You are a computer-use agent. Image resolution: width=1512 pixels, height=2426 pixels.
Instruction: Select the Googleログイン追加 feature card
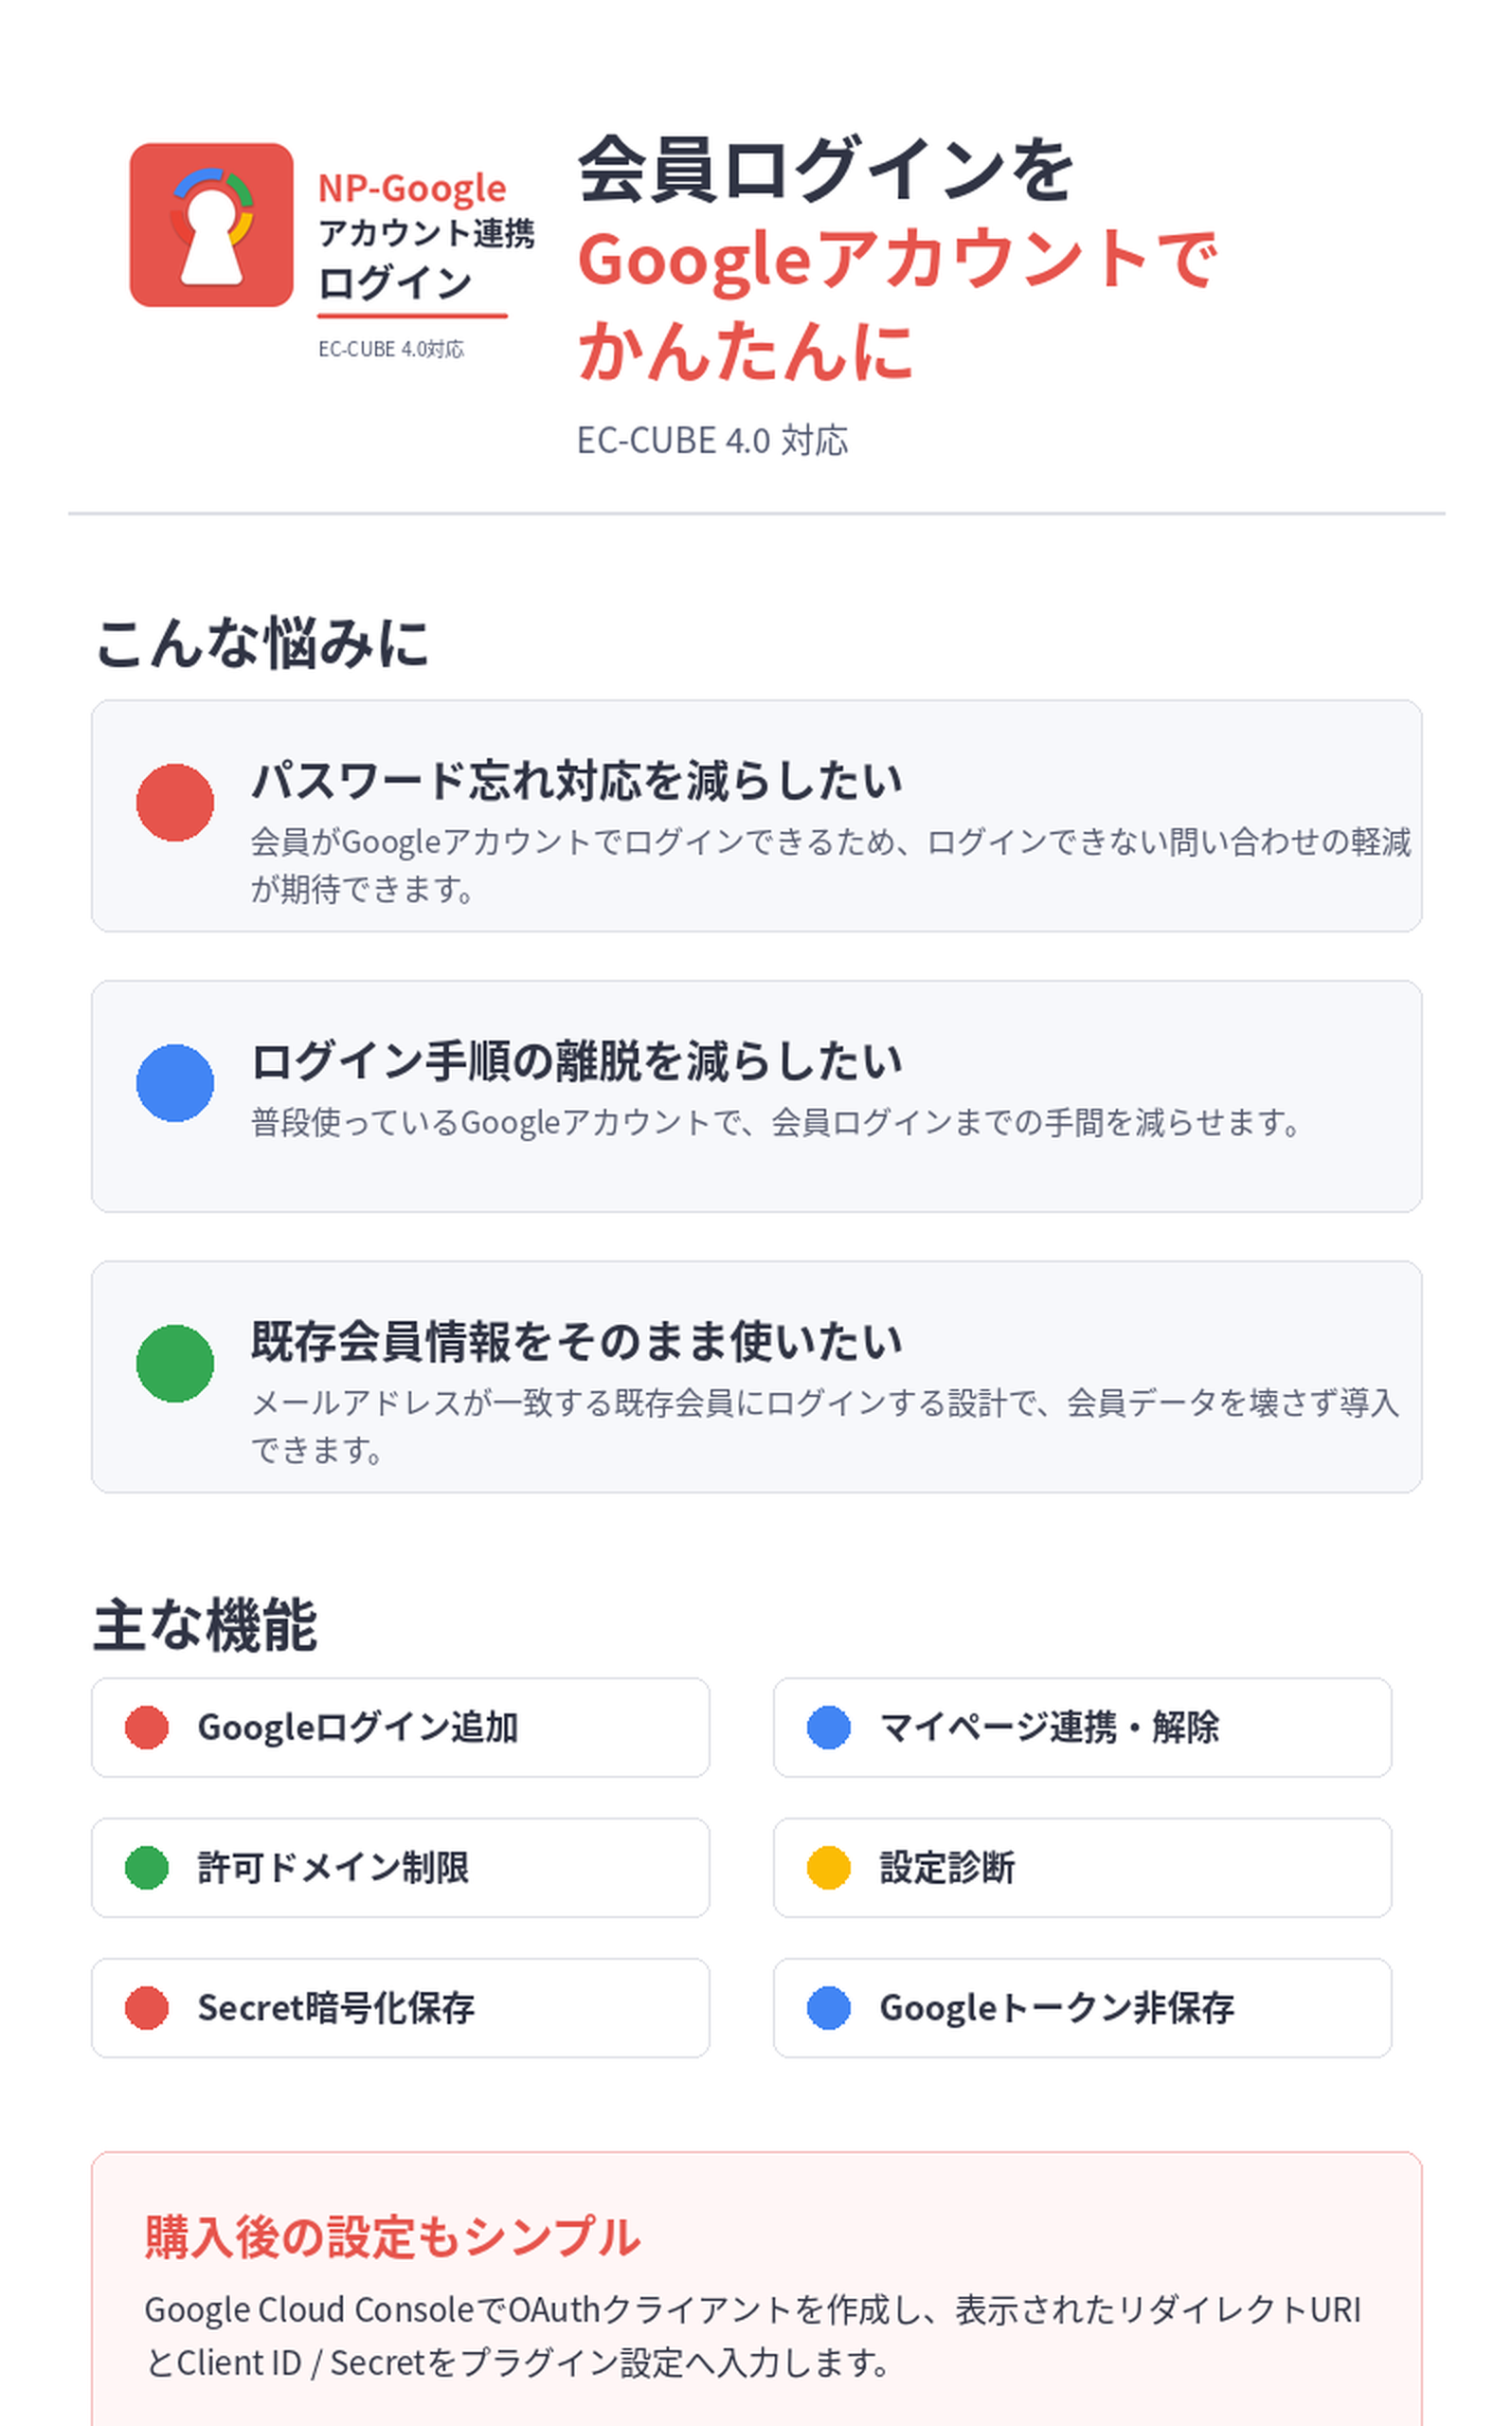[x=401, y=1728]
